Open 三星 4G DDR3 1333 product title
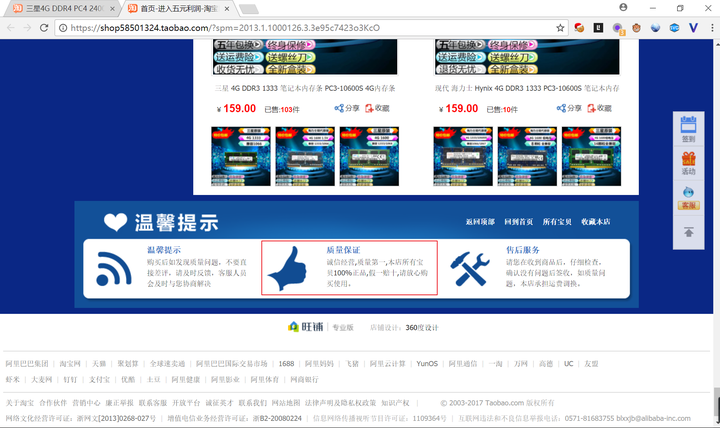This screenshot has width=720, height=428. (x=305, y=88)
